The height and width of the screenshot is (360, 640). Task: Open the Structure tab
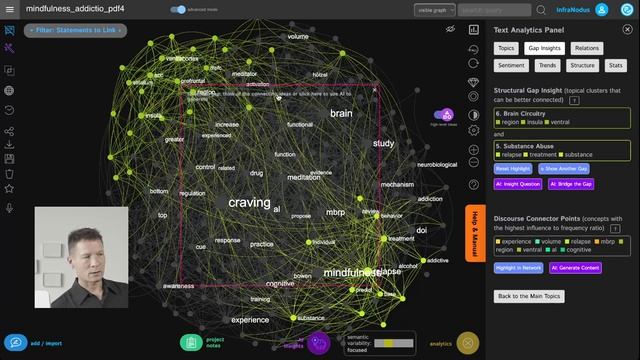[582, 65]
